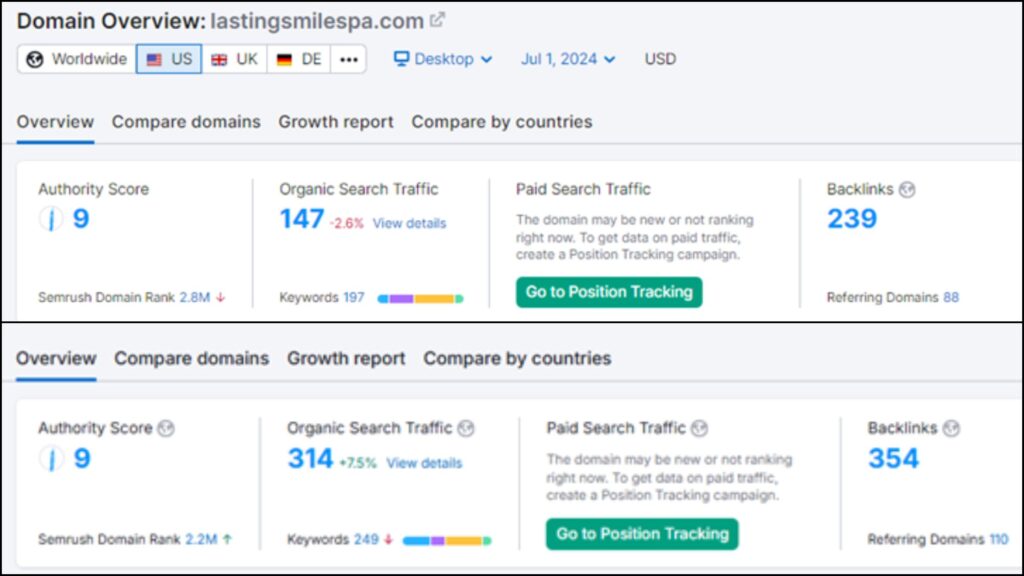The image size is (1024, 576).
Task: Open upper Compare by countries tab
Action: point(502,122)
